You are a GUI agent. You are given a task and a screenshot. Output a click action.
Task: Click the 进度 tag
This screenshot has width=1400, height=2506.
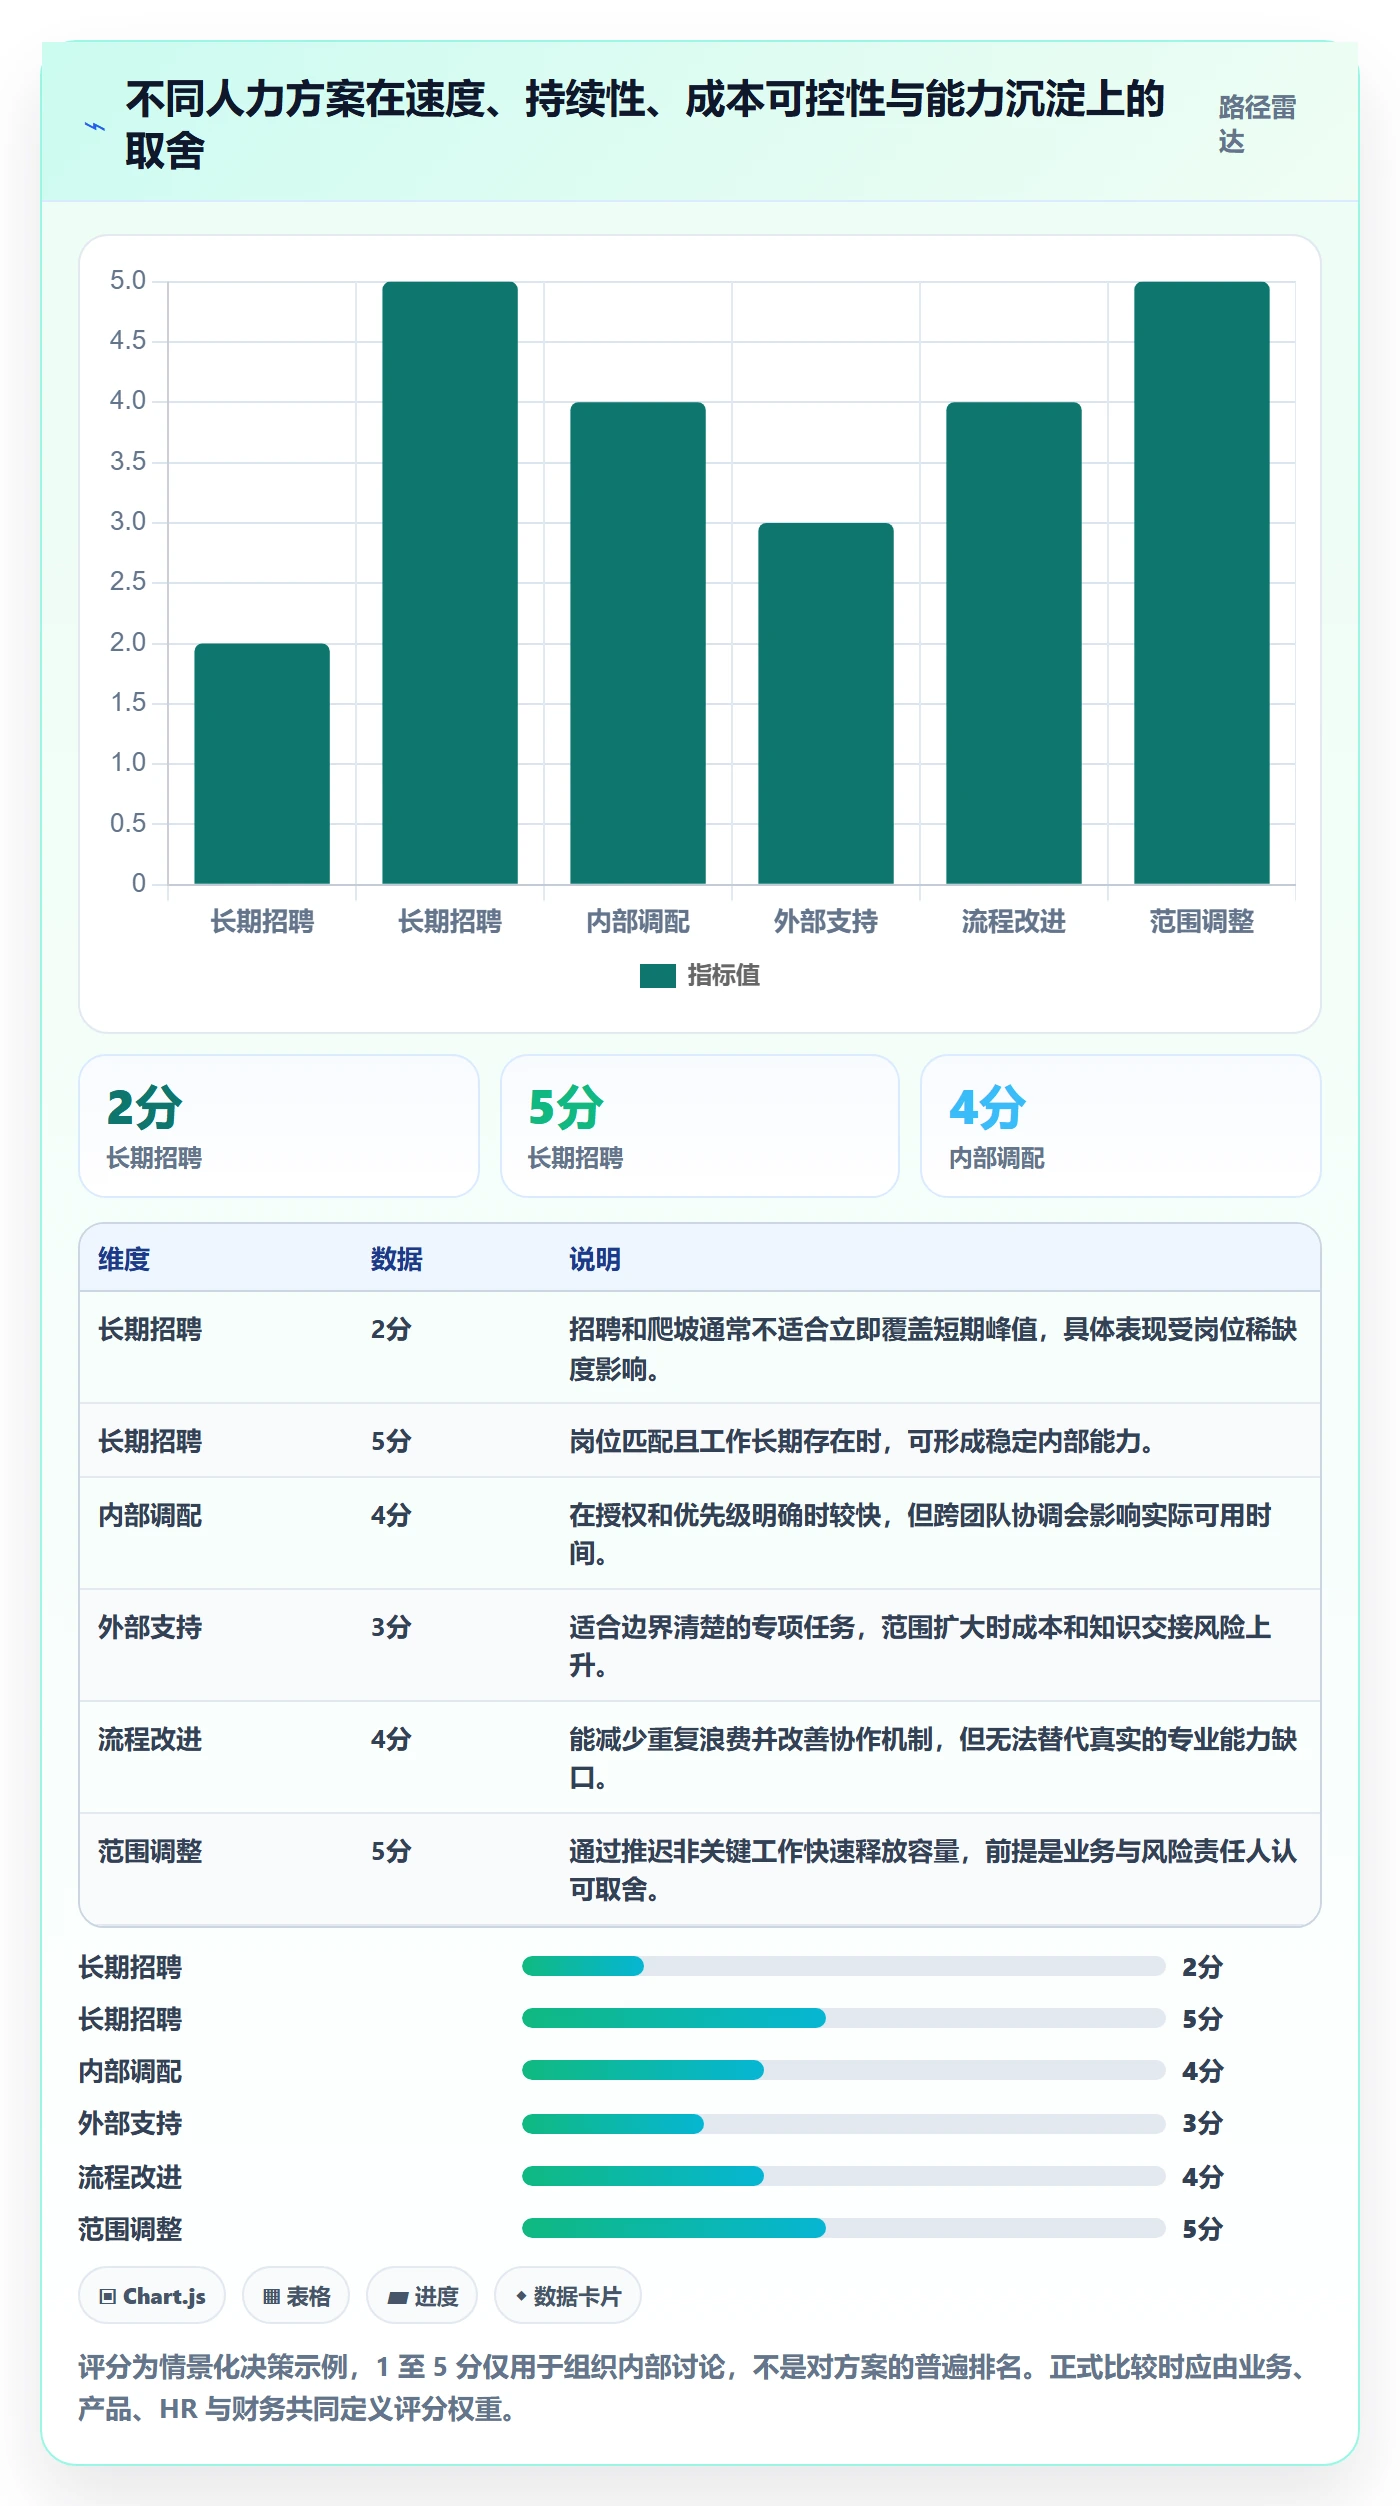coord(422,2296)
